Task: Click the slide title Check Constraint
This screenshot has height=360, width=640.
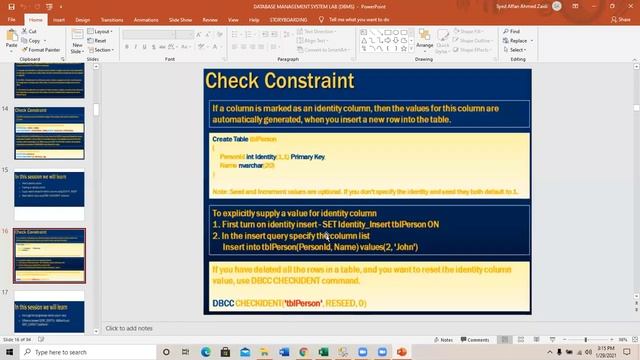Action: pyautogui.click(x=280, y=80)
